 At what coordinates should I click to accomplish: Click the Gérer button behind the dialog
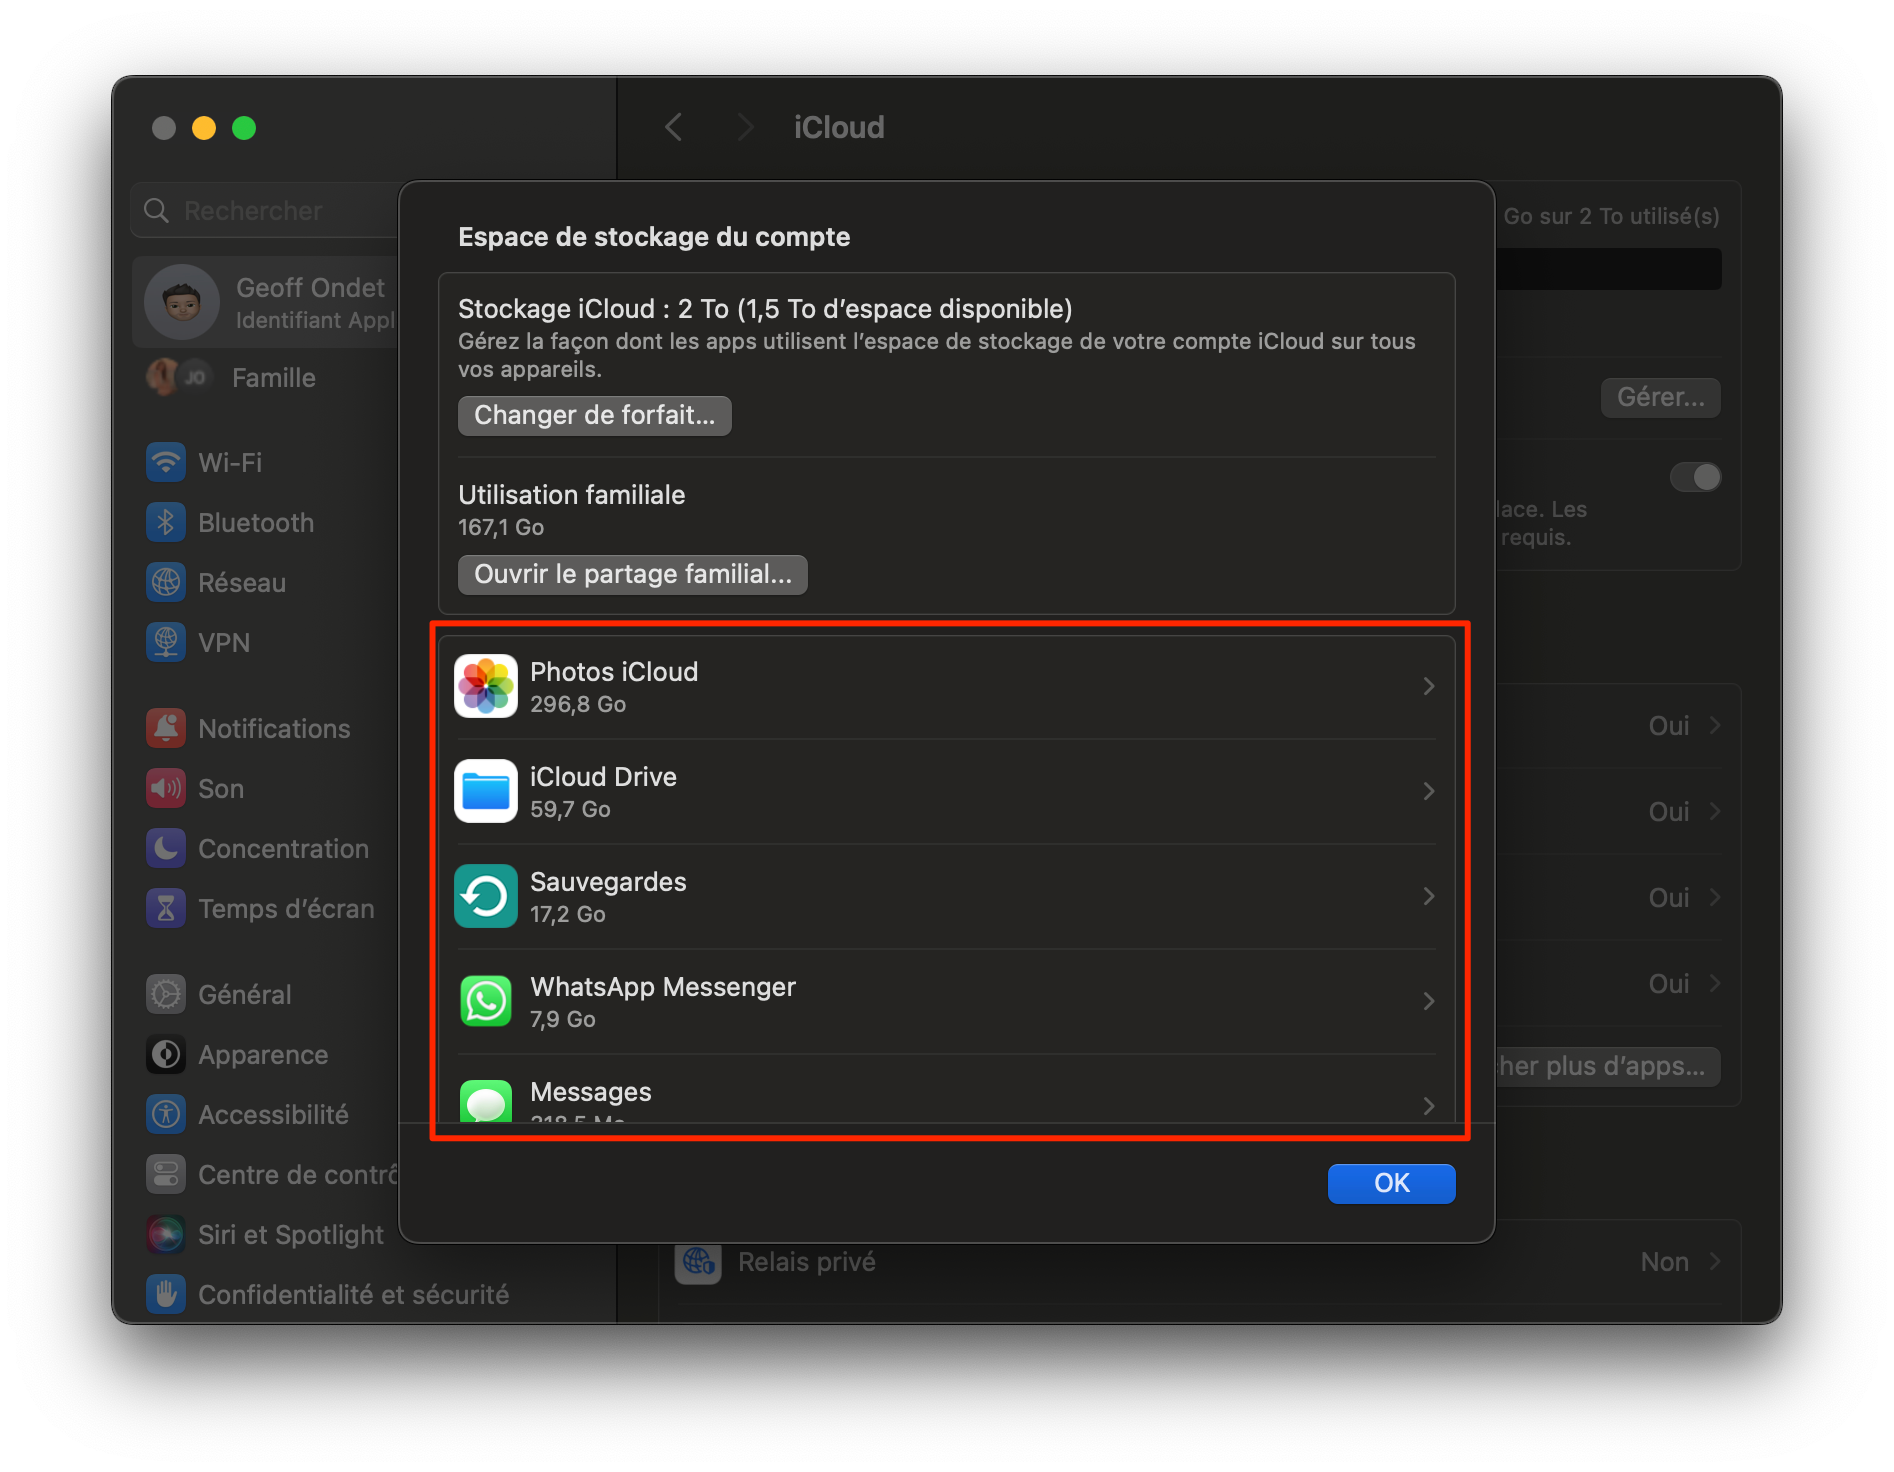(1660, 398)
